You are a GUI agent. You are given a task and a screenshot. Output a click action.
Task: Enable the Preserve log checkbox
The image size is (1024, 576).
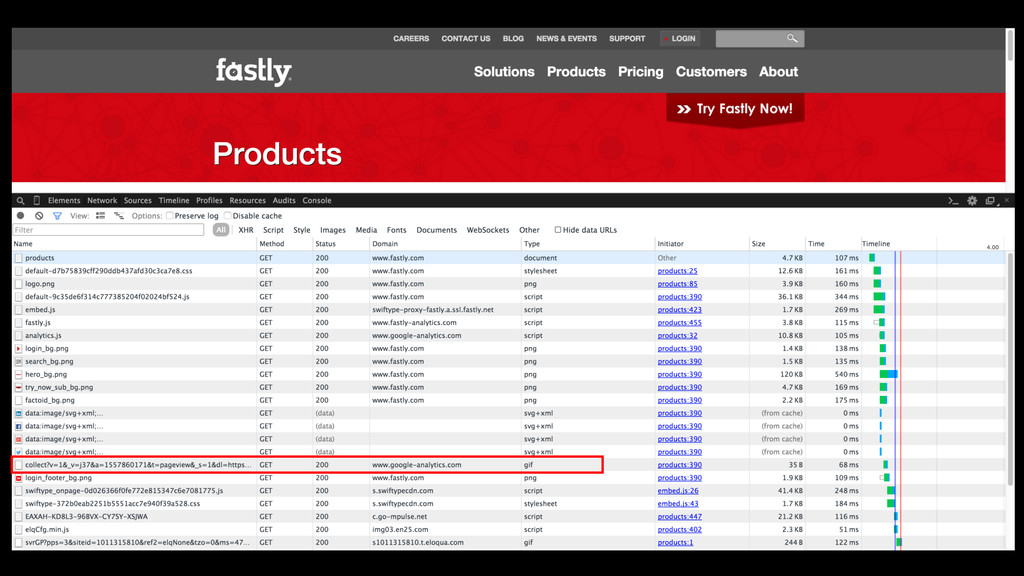(x=170, y=216)
